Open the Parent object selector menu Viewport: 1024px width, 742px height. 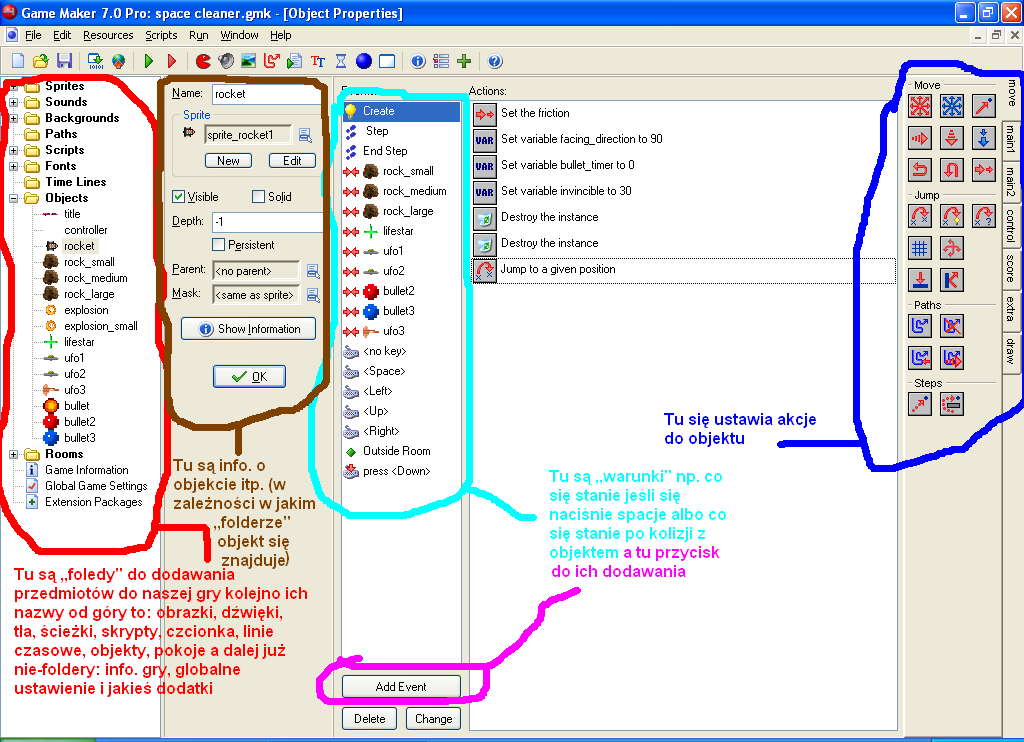coord(312,270)
